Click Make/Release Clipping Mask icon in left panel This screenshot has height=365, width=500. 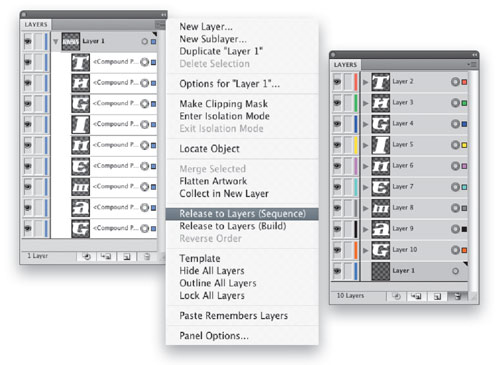pyautogui.click(x=86, y=256)
